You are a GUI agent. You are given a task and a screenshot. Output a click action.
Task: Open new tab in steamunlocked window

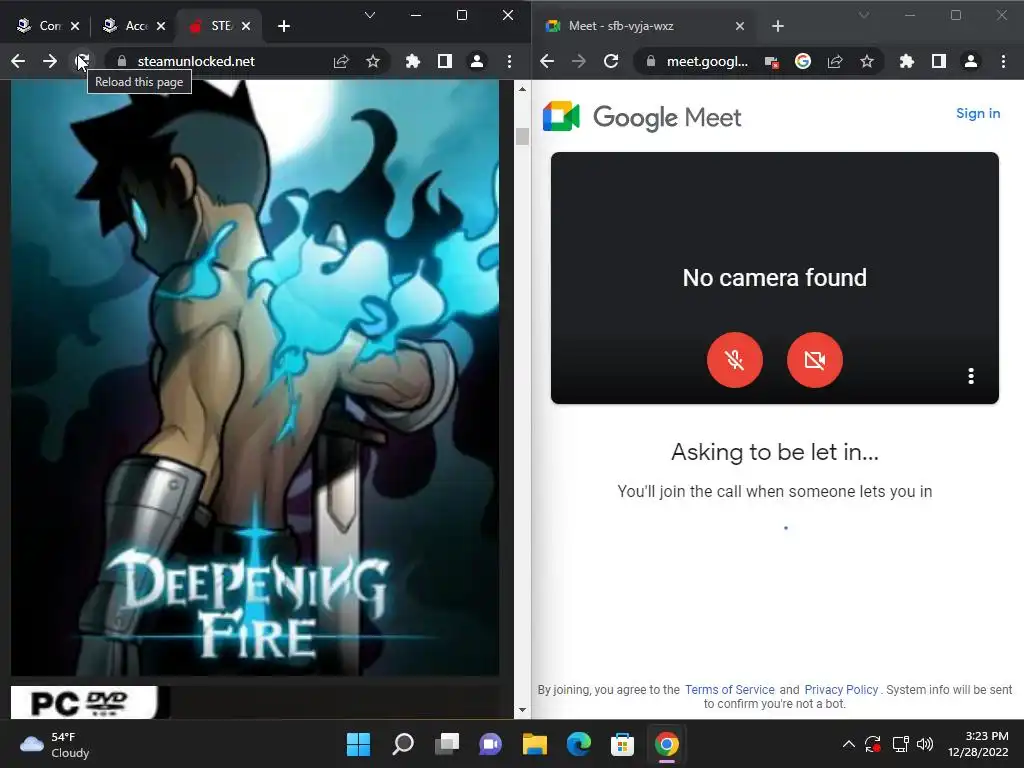click(x=283, y=26)
